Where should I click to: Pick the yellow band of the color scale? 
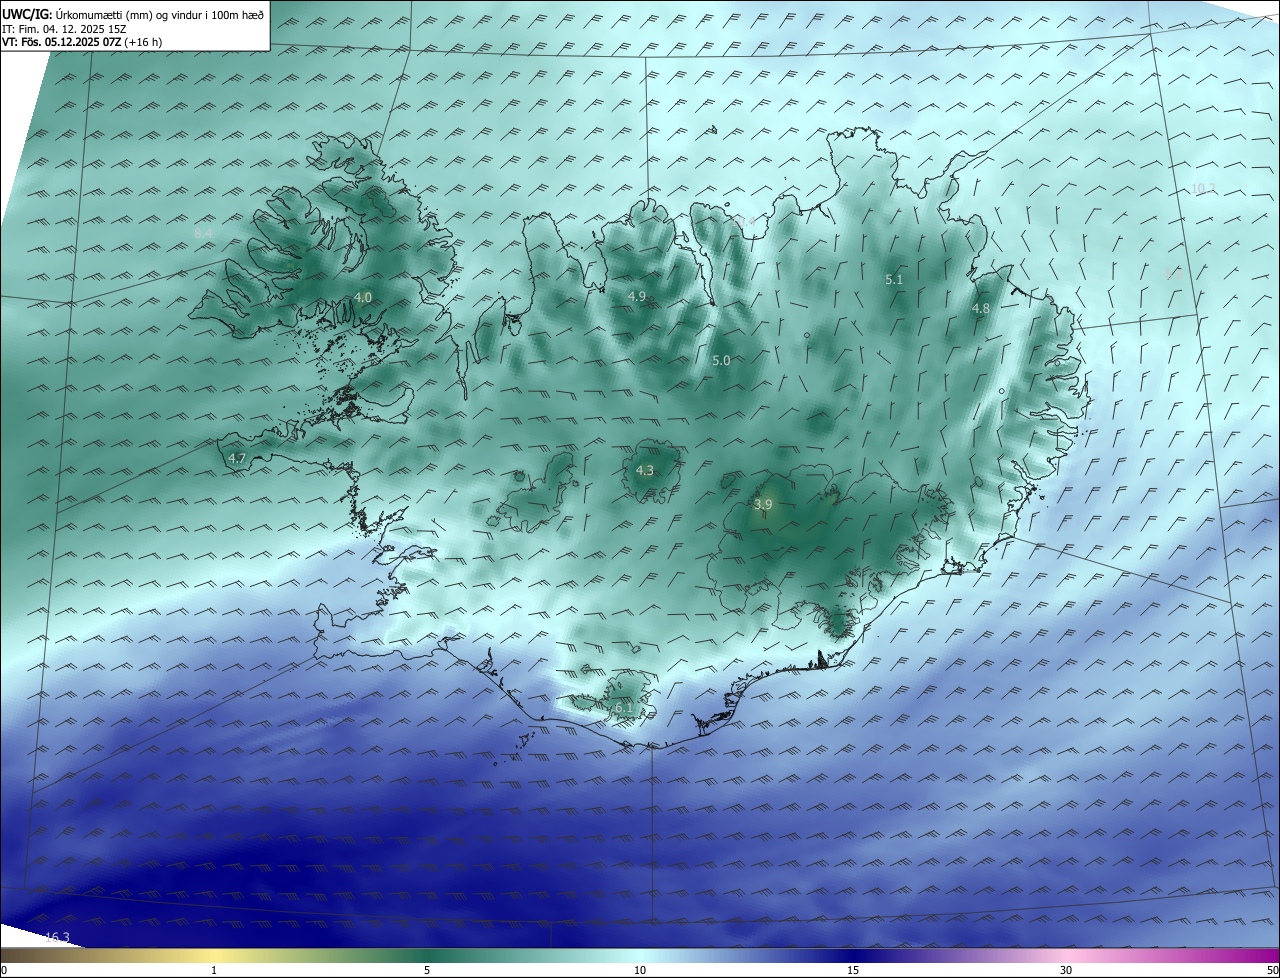(x=215, y=955)
